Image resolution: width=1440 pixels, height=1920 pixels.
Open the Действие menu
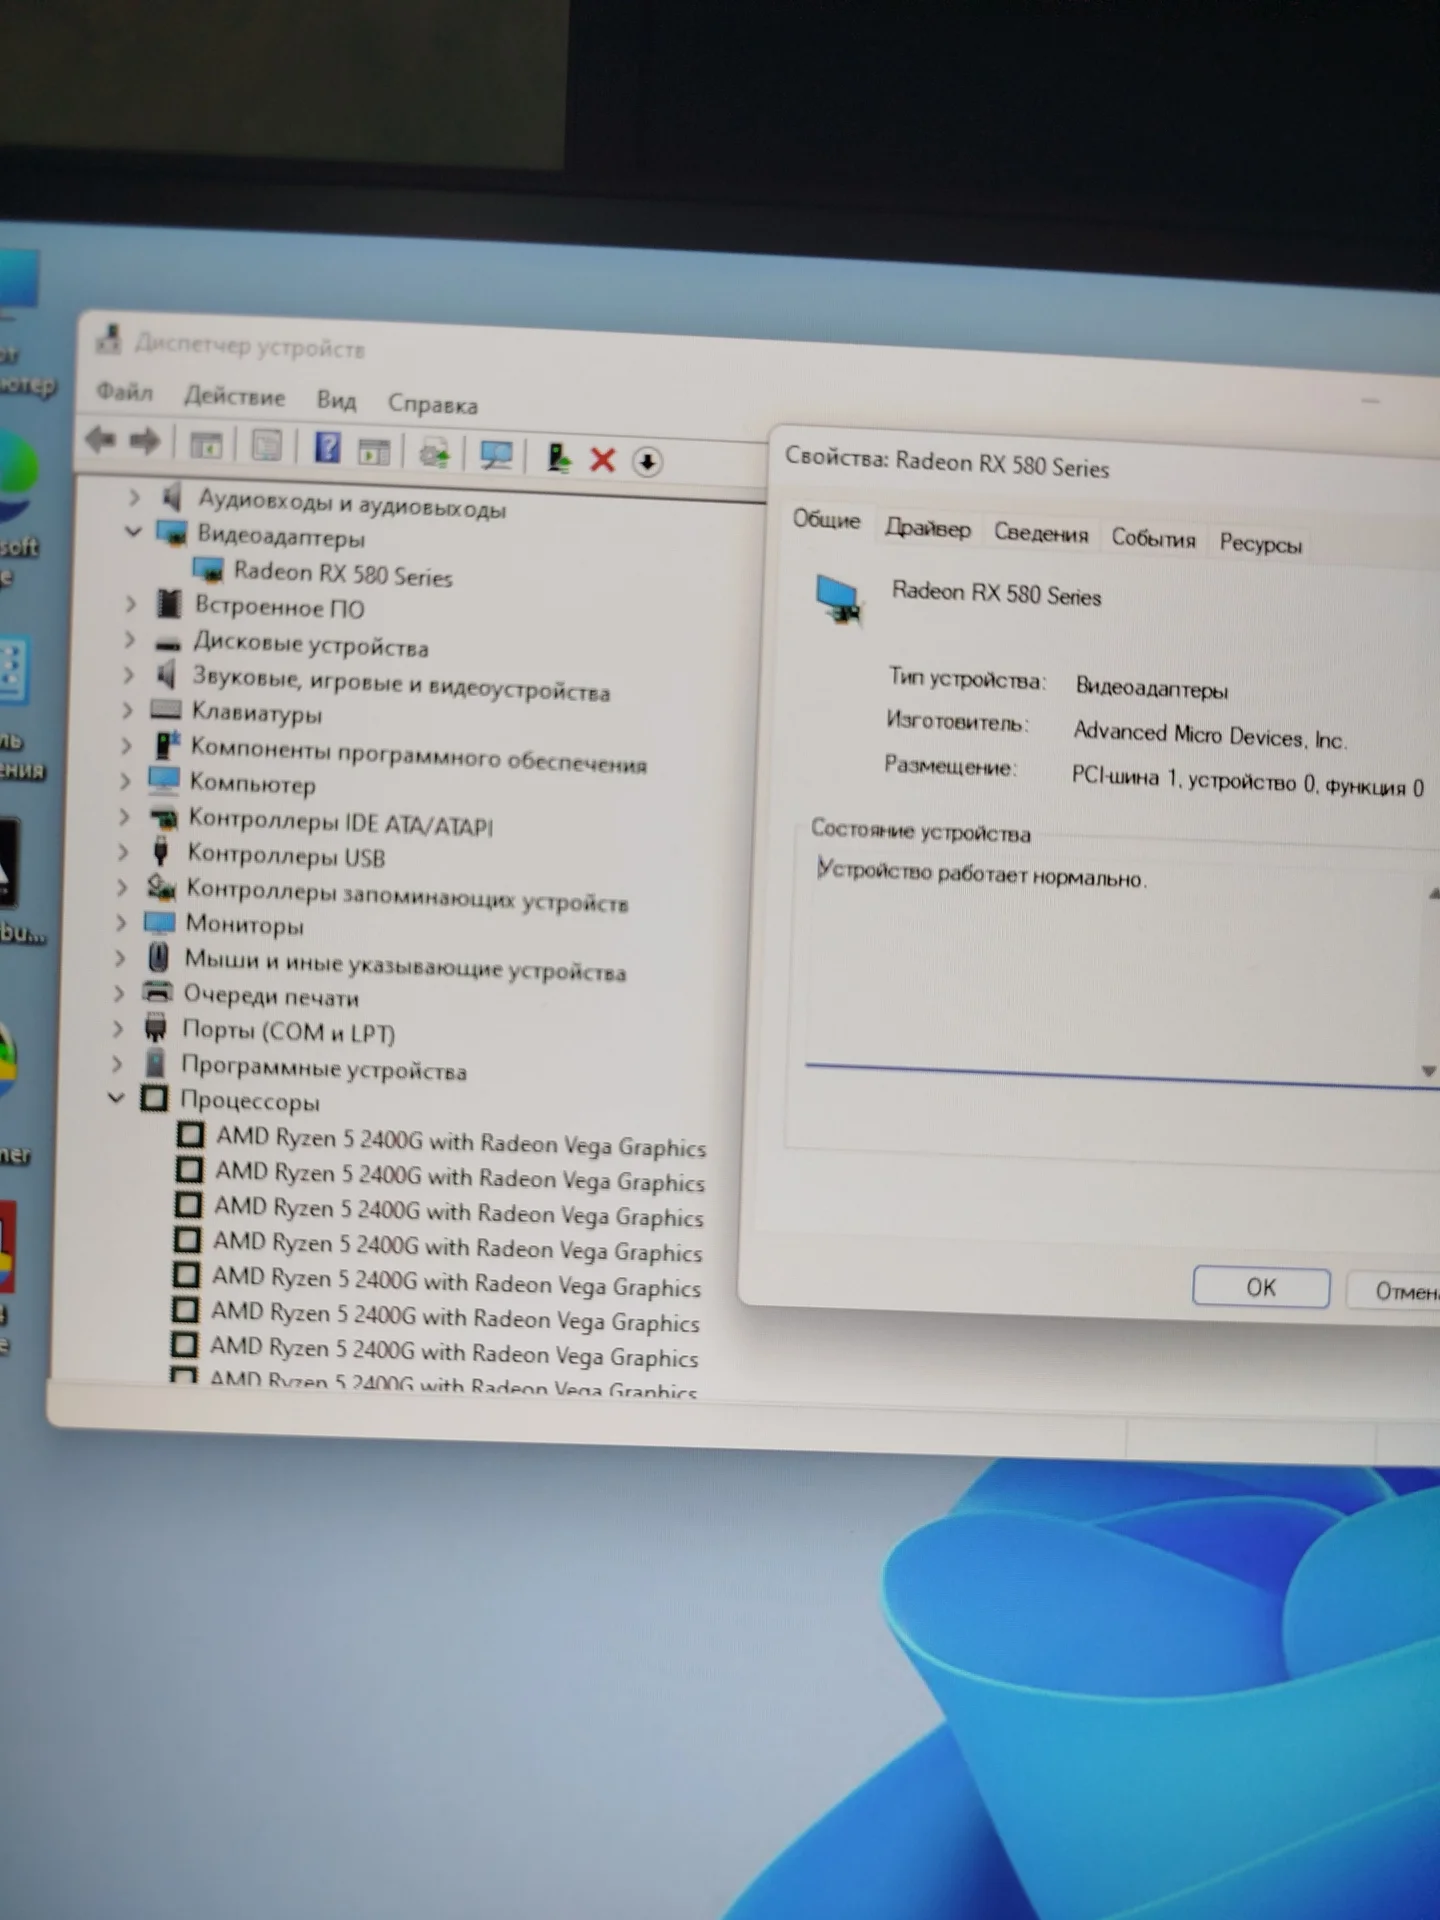point(235,396)
